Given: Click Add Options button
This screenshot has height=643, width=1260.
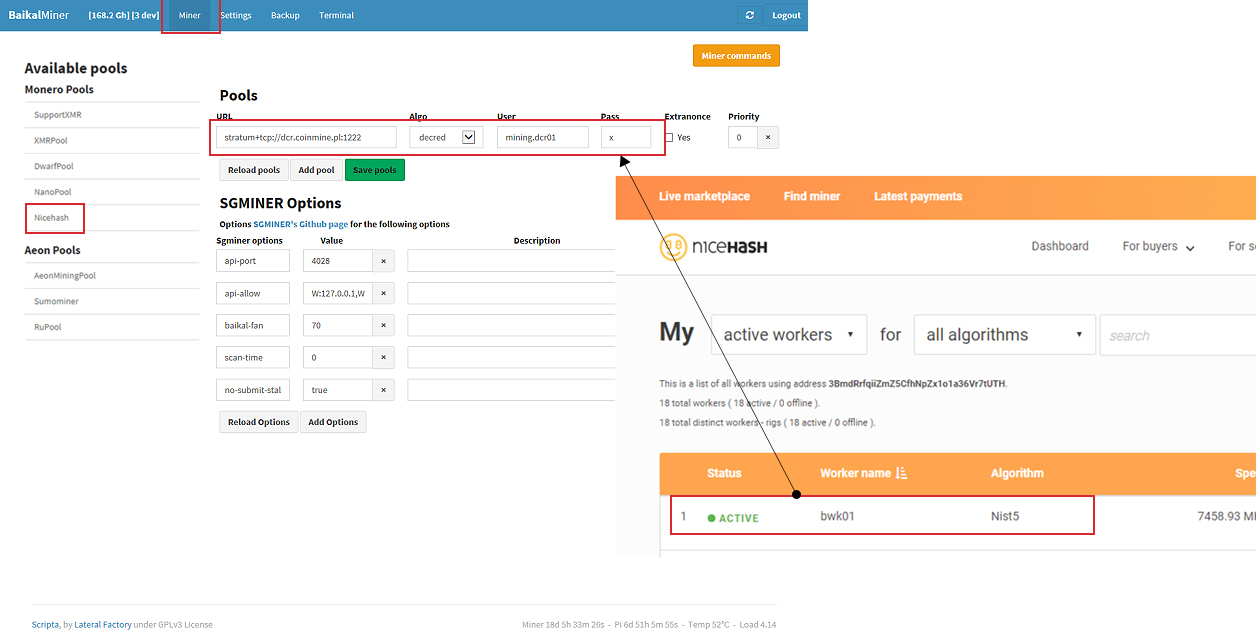Looking at the screenshot, I should tap(333, 422).
